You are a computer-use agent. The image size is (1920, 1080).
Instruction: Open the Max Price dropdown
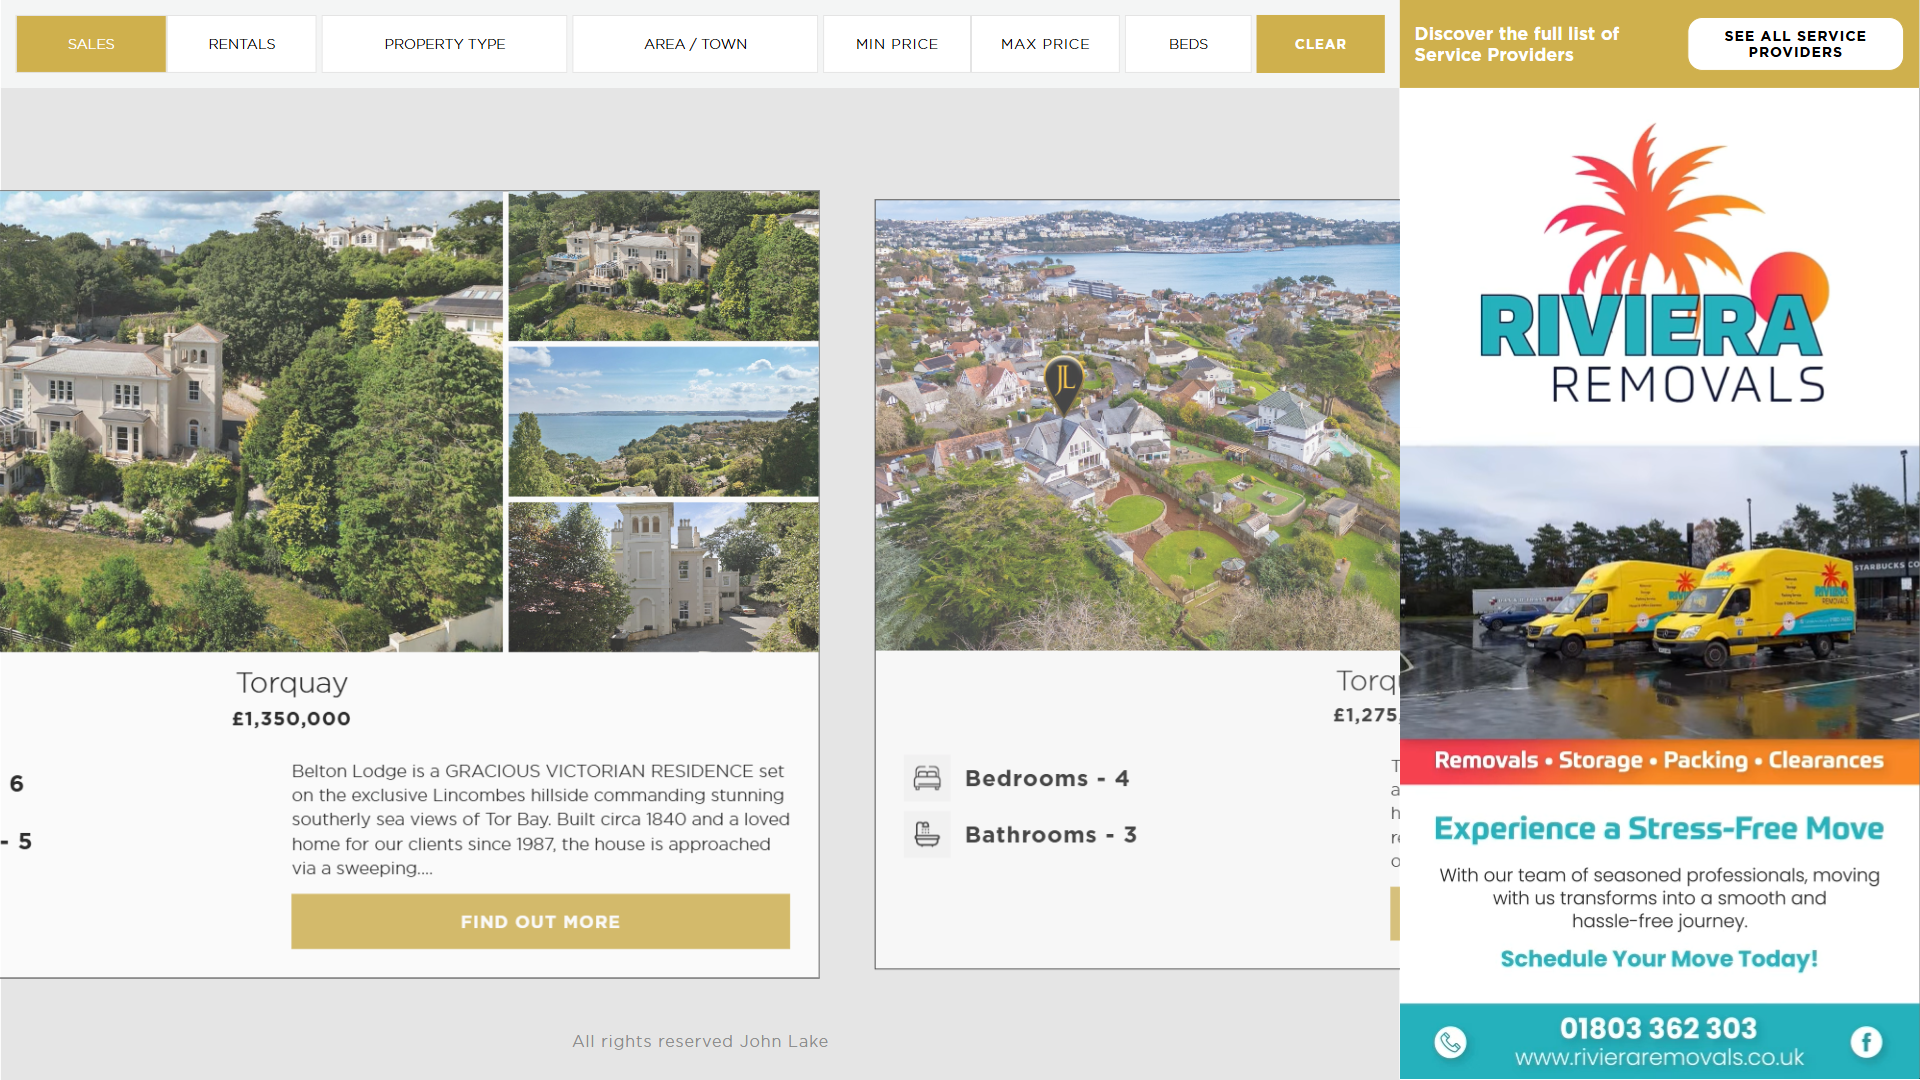[x=1045, y=44]
